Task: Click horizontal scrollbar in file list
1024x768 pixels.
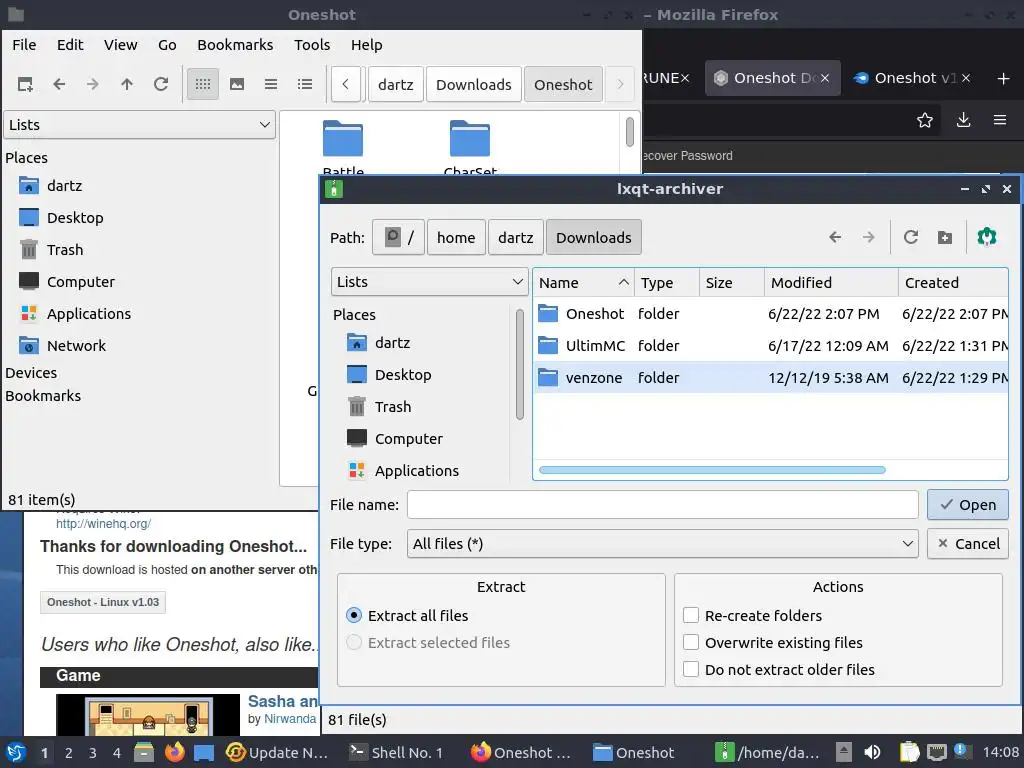Action: (712, 470)
